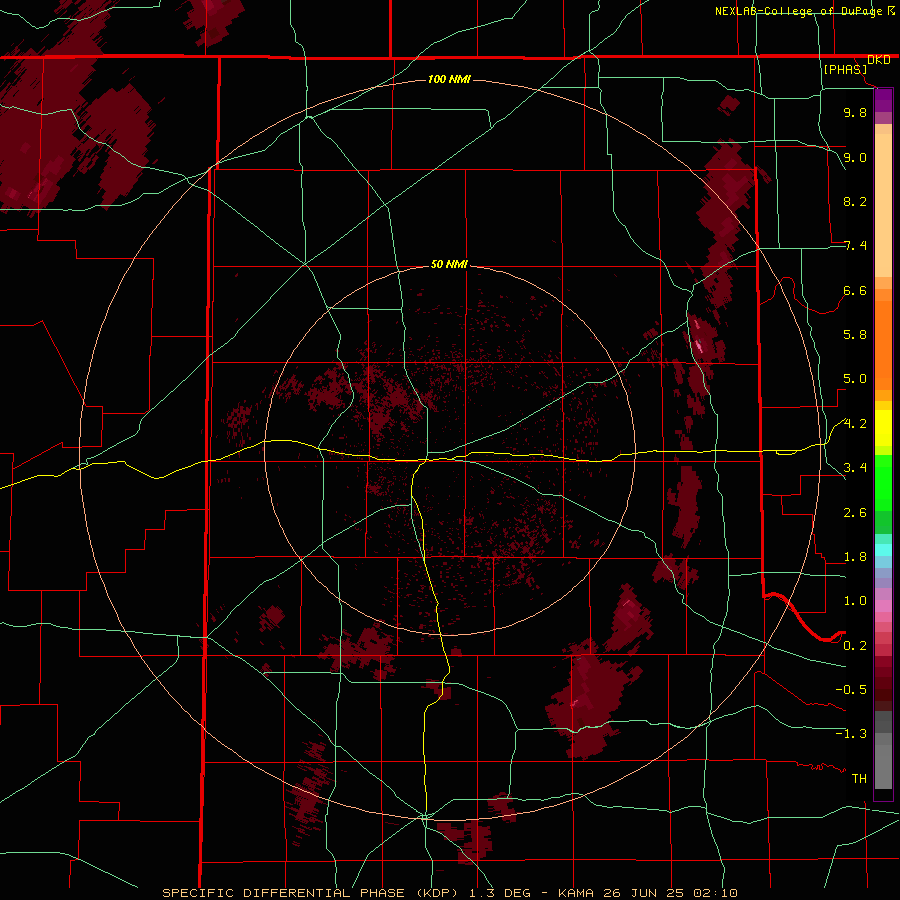Click the 100 NMI range ring label
This screenshot has width=900, height=900.
(449, 79)
